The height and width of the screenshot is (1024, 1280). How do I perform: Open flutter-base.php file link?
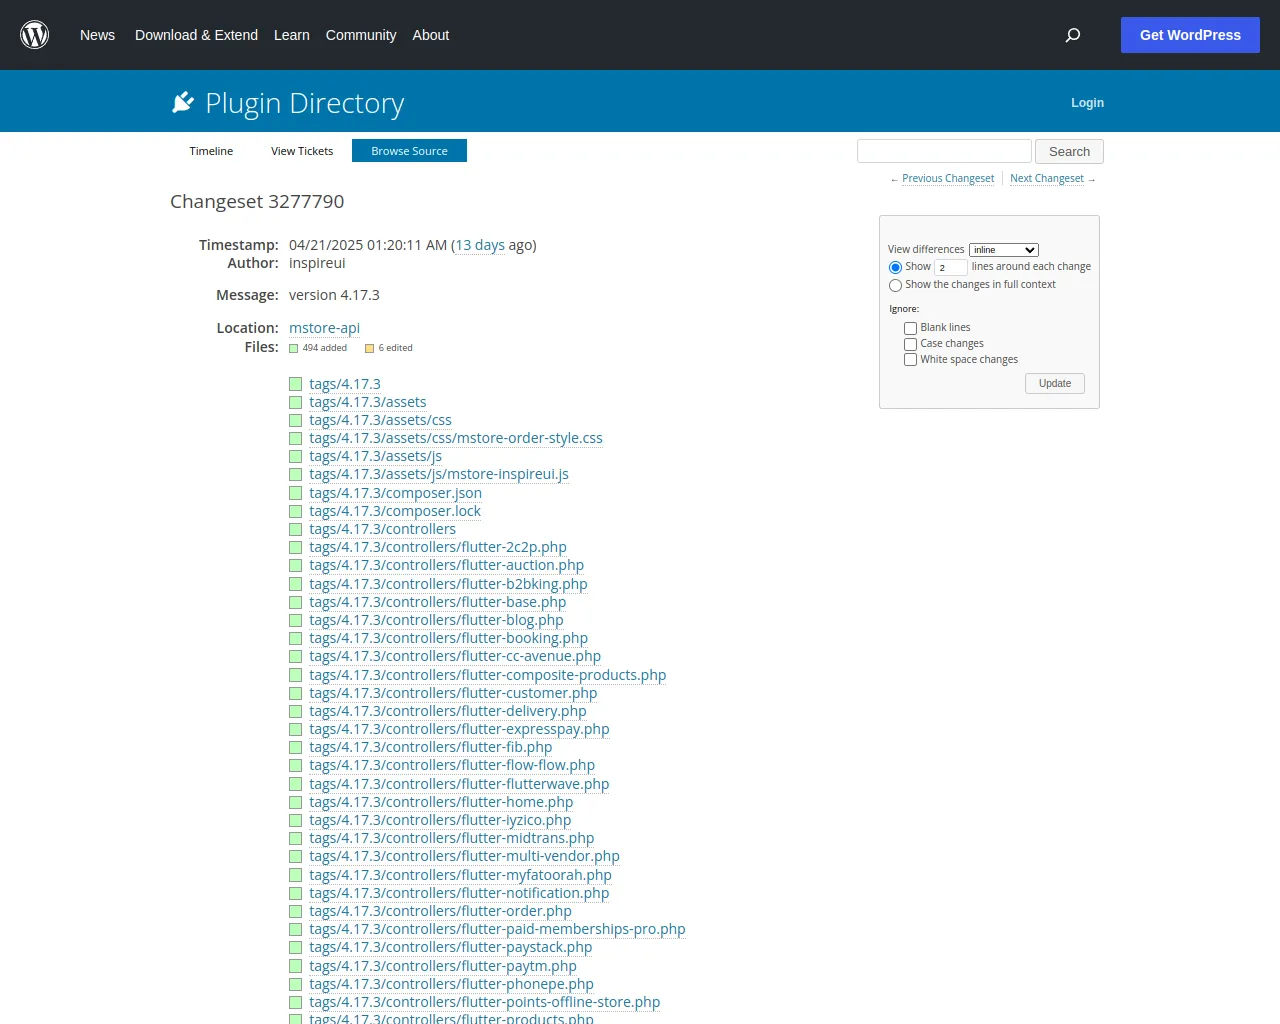tap(438, 602)
